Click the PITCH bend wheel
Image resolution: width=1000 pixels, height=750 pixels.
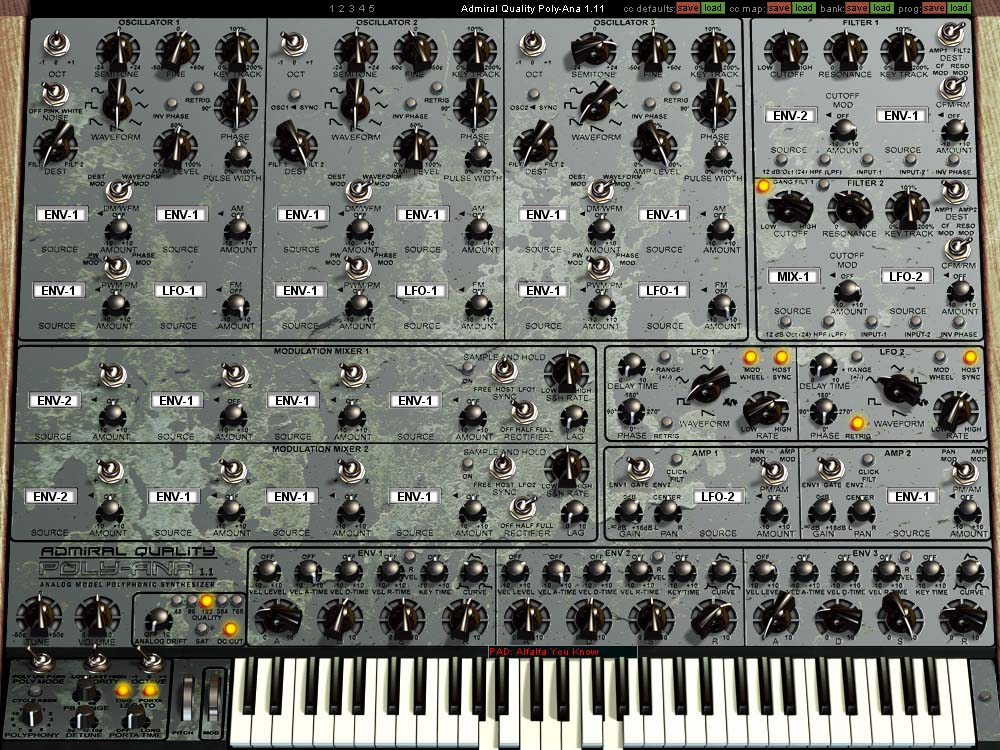pyautogui.click(x=188, y=698)
